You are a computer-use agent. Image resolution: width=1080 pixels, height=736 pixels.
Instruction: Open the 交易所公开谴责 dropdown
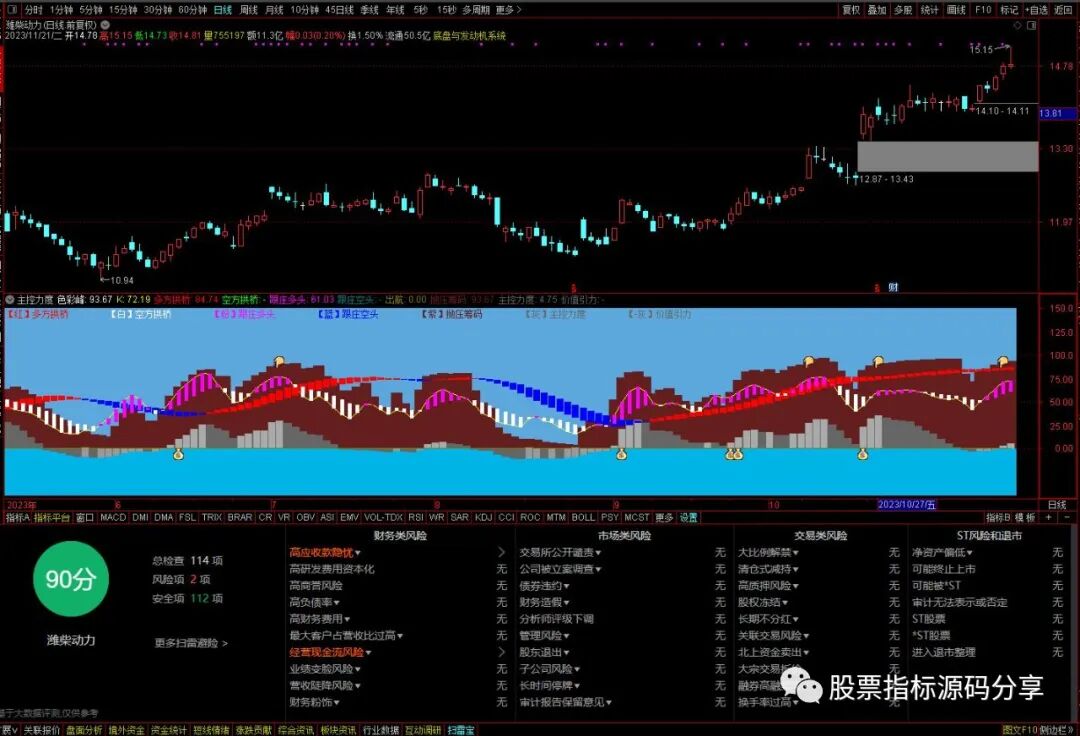tap(560, 552)
